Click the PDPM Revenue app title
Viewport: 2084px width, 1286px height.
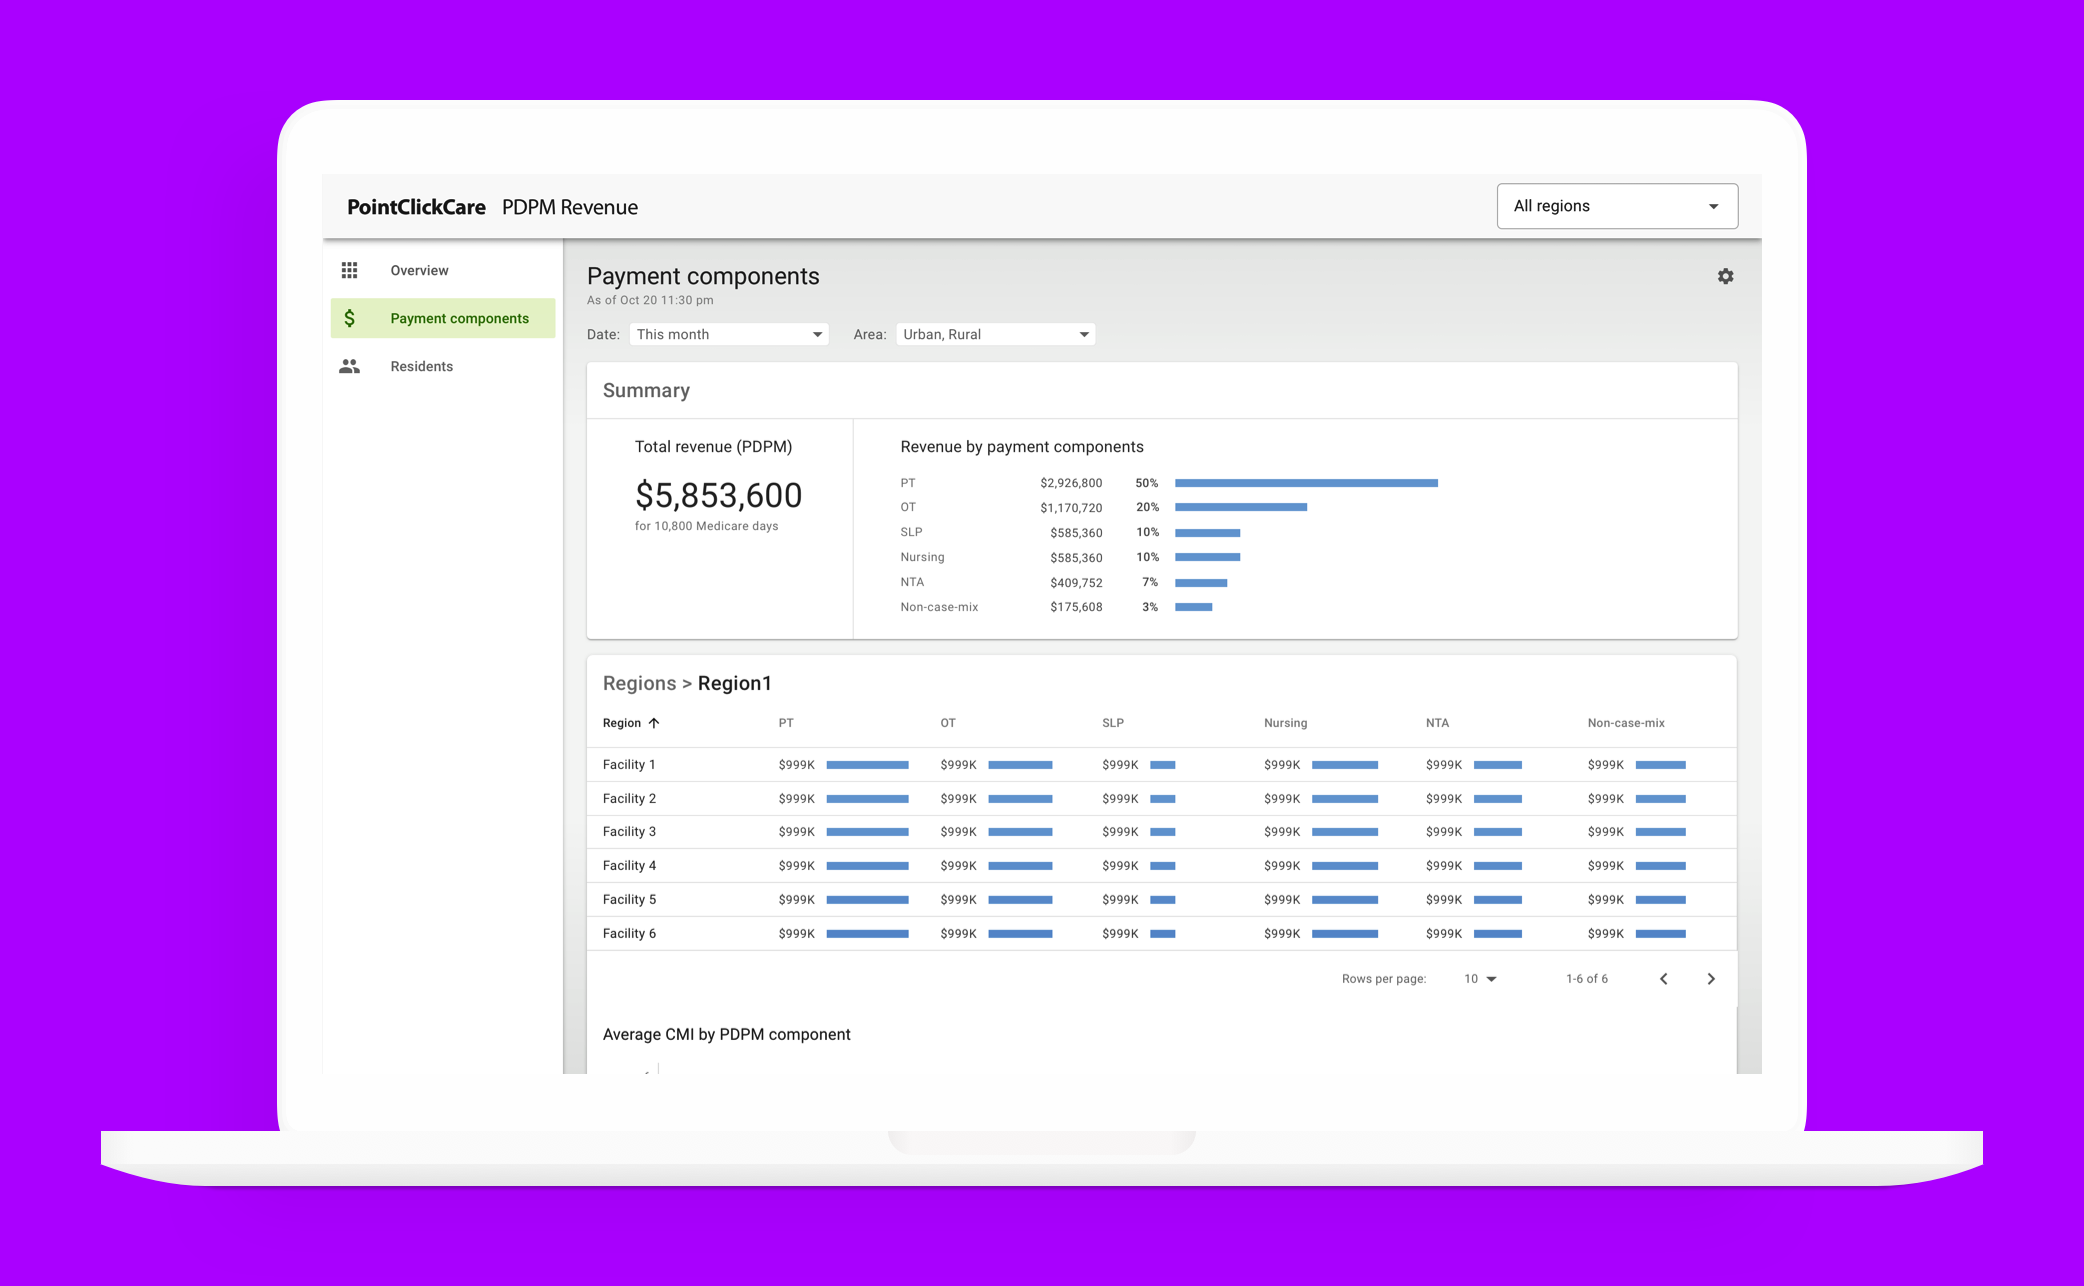(570, 207)
